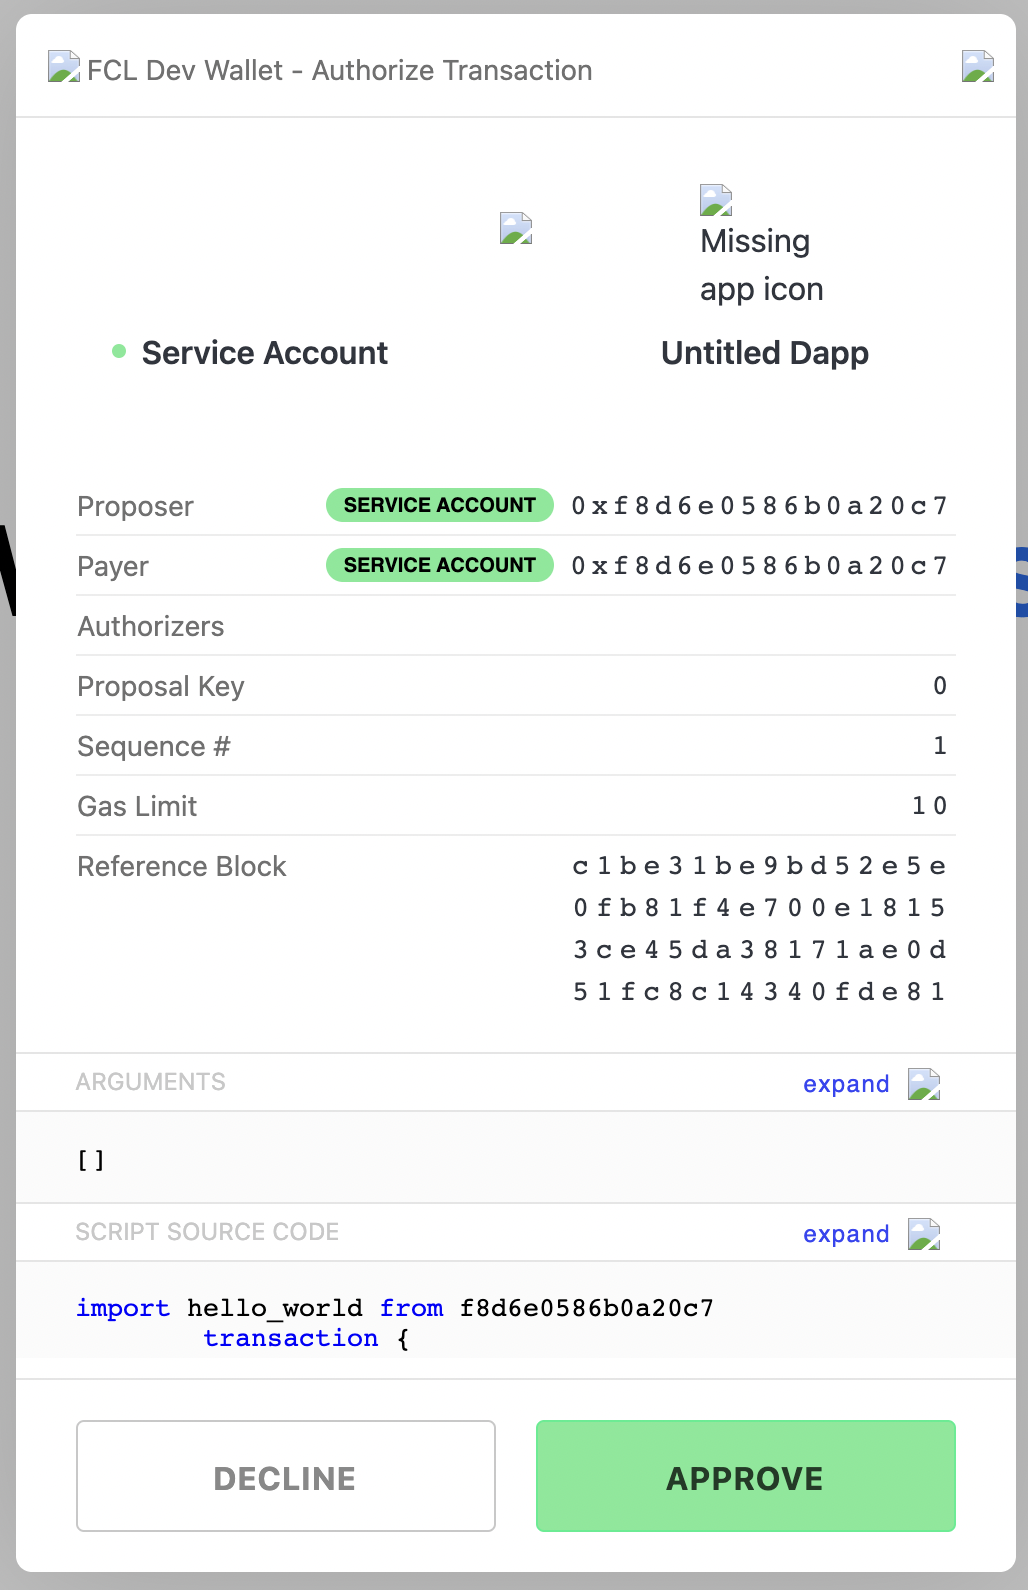Toggle the SERVICE ACCOUNT badge on Proposer row
1028x1590 pixels.
439,505
